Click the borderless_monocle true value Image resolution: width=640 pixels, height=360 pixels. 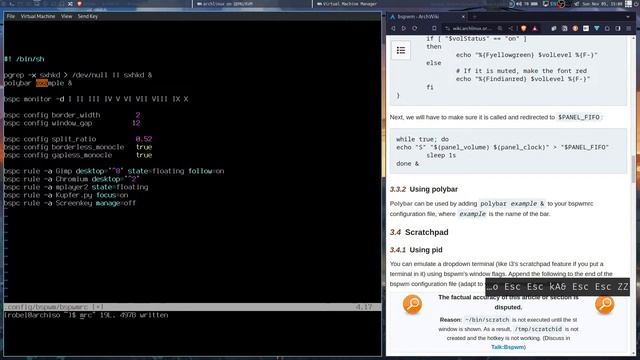(x=144, y=147)
